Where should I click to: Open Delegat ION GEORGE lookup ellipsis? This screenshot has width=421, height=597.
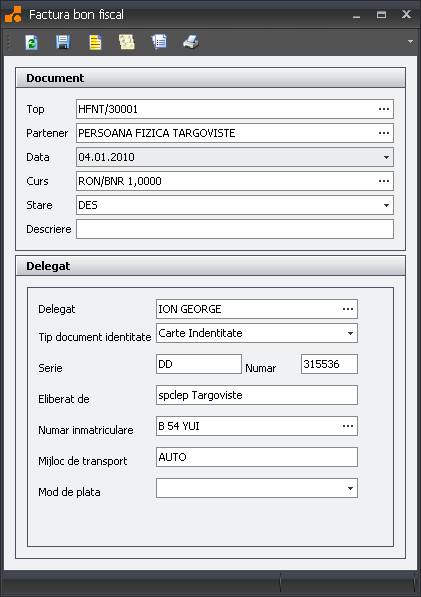348,309
